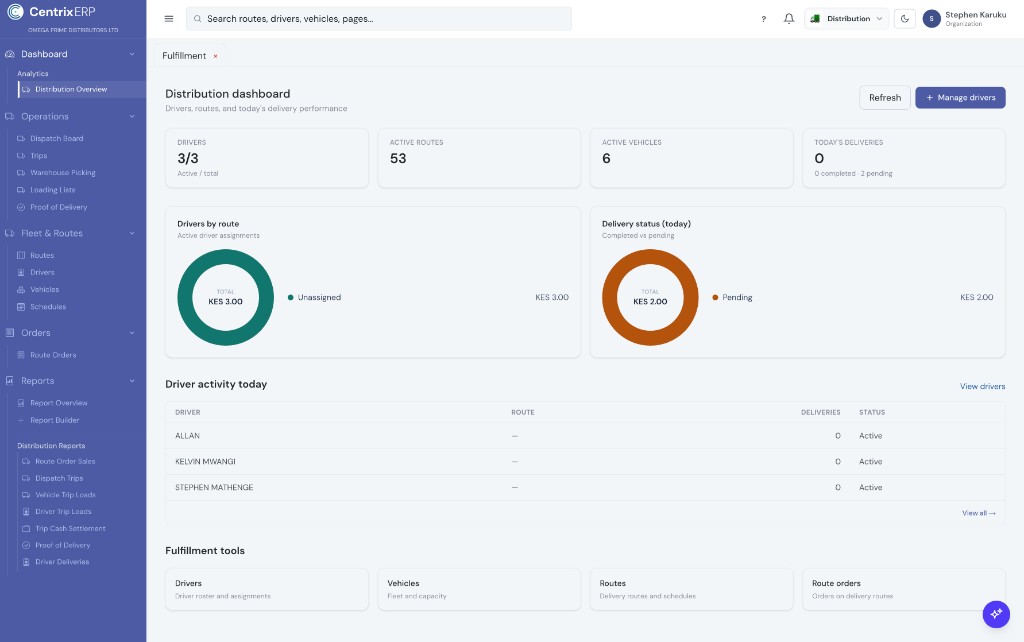Open the AI assistant sparkle button

click(x=996, y=614)
